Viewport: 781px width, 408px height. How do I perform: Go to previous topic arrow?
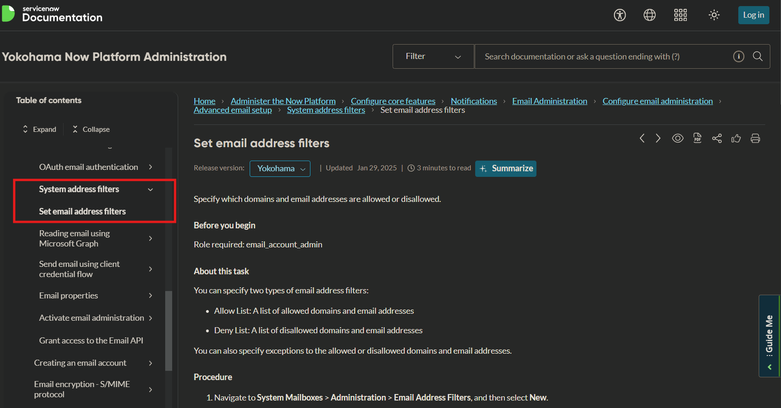click(x=642, y=138)
